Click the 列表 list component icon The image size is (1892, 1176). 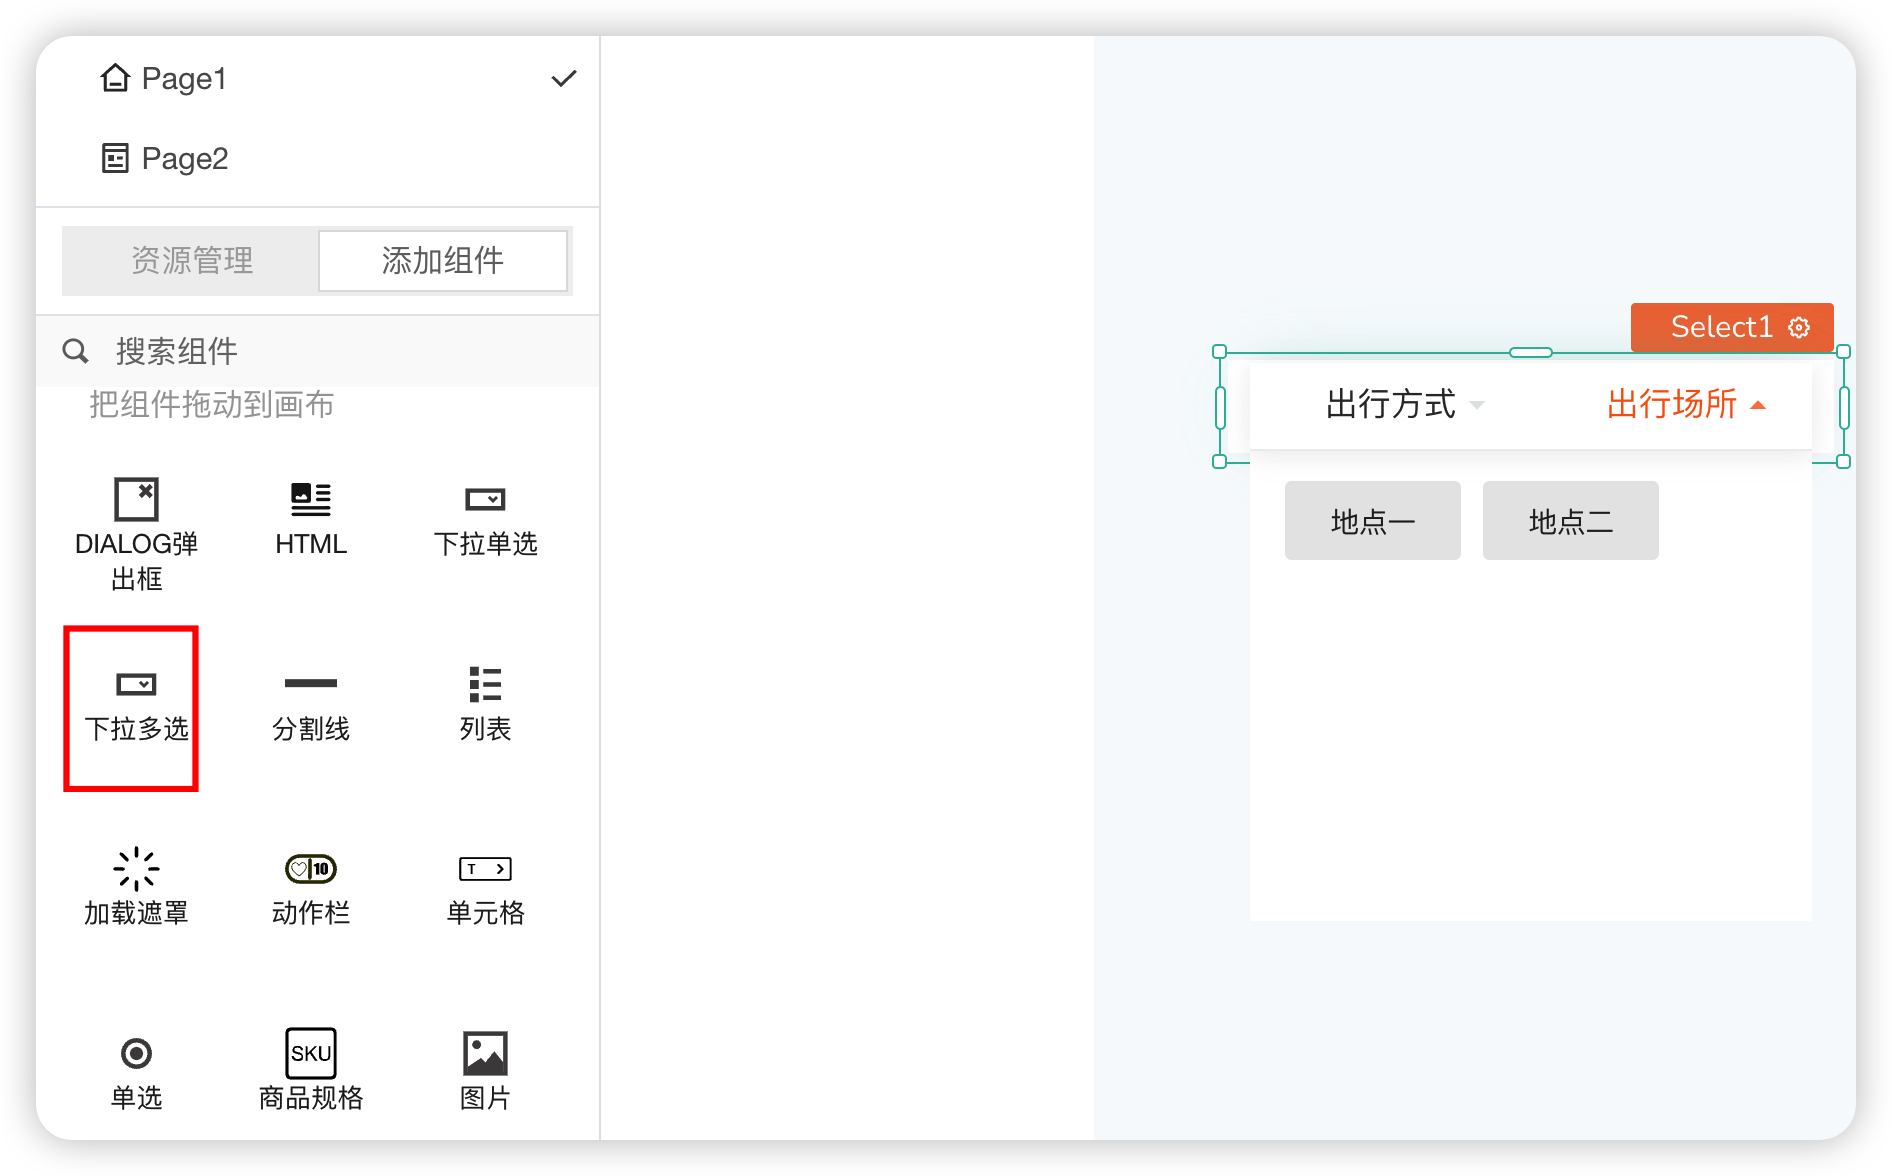485,685
